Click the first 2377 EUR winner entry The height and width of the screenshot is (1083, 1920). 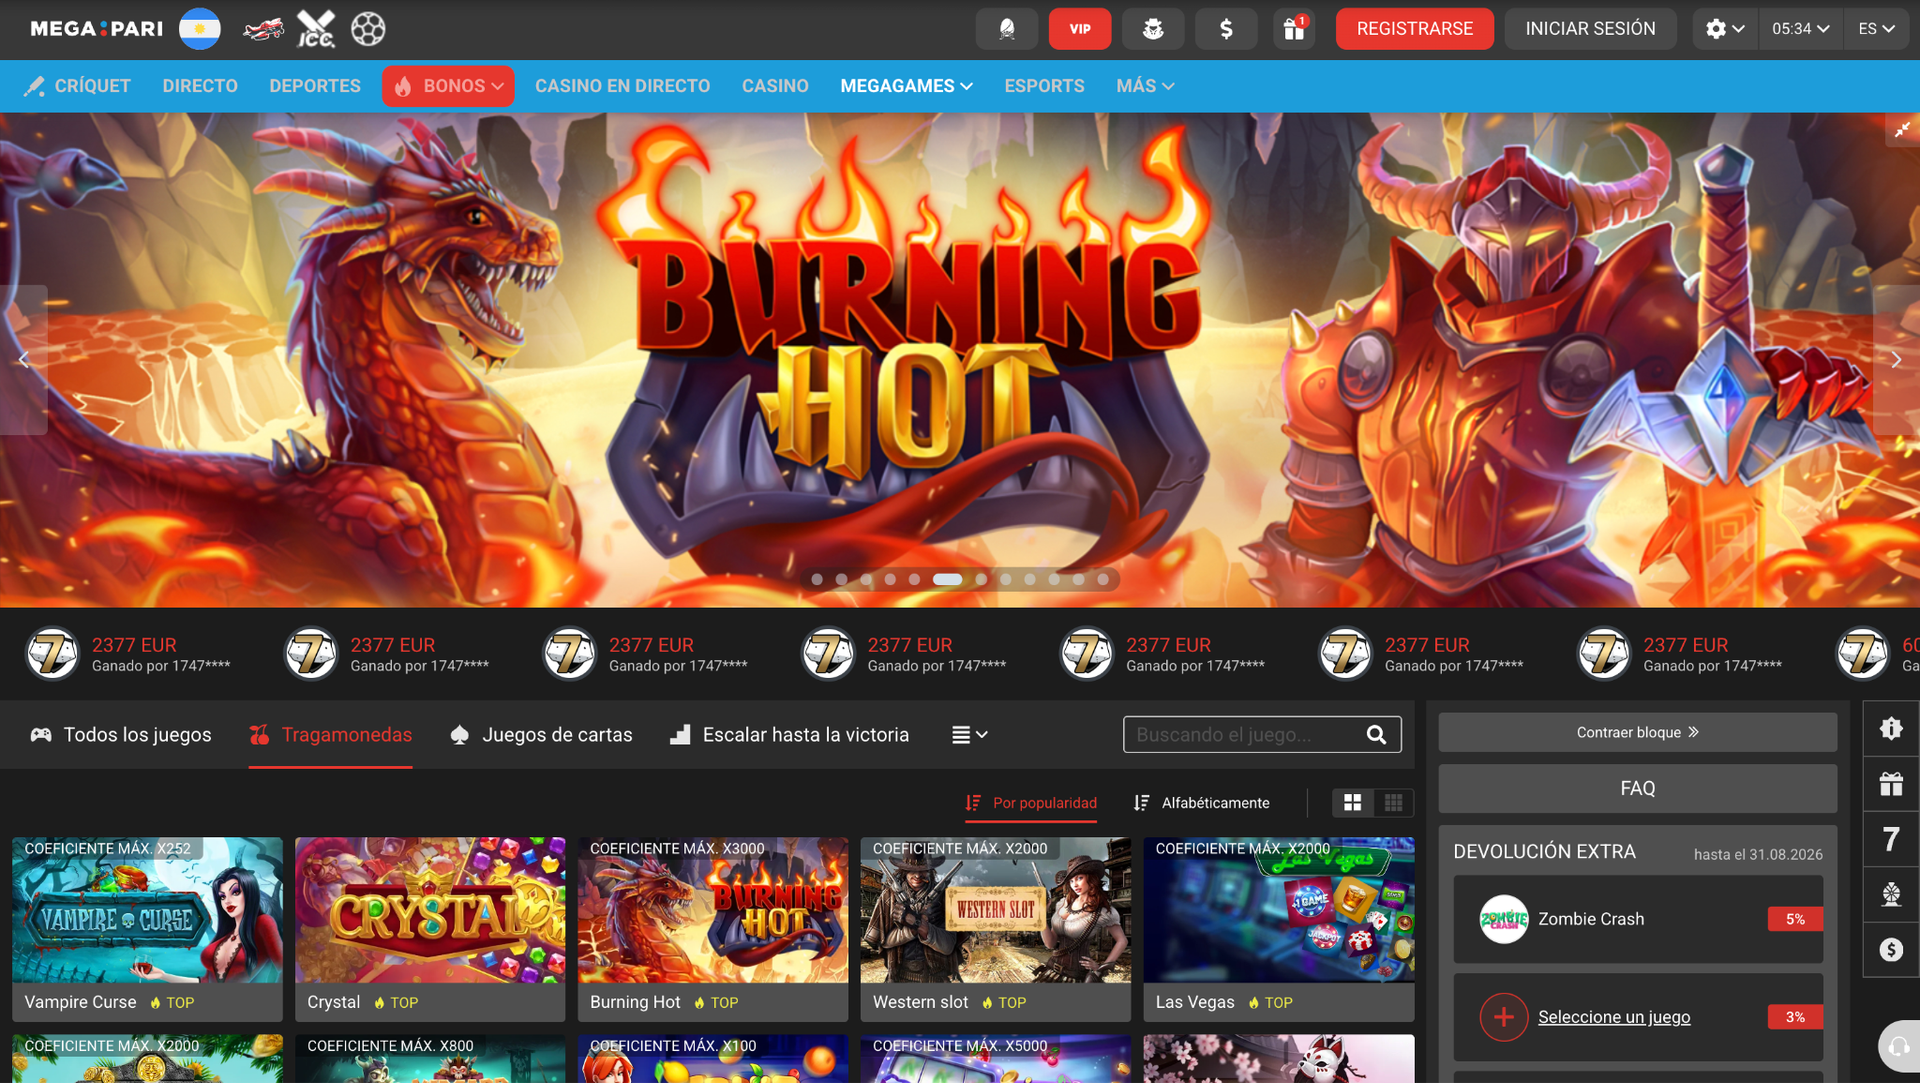(x=128, y=654)
